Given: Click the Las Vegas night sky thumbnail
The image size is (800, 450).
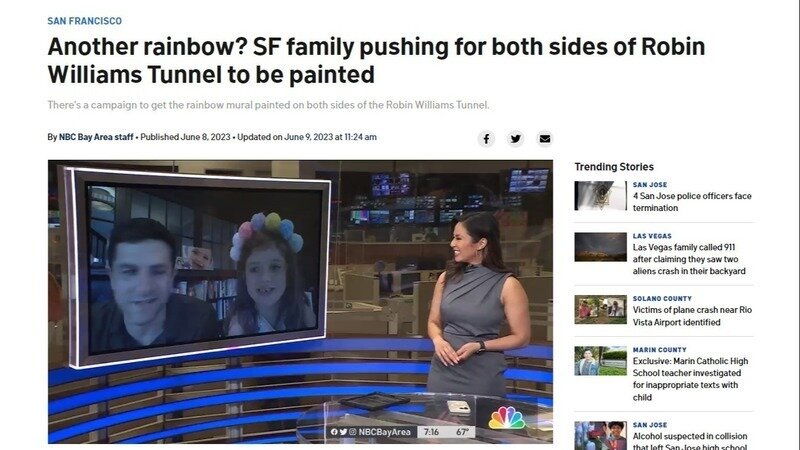Looking at the screenshot, I should [601, 247].
